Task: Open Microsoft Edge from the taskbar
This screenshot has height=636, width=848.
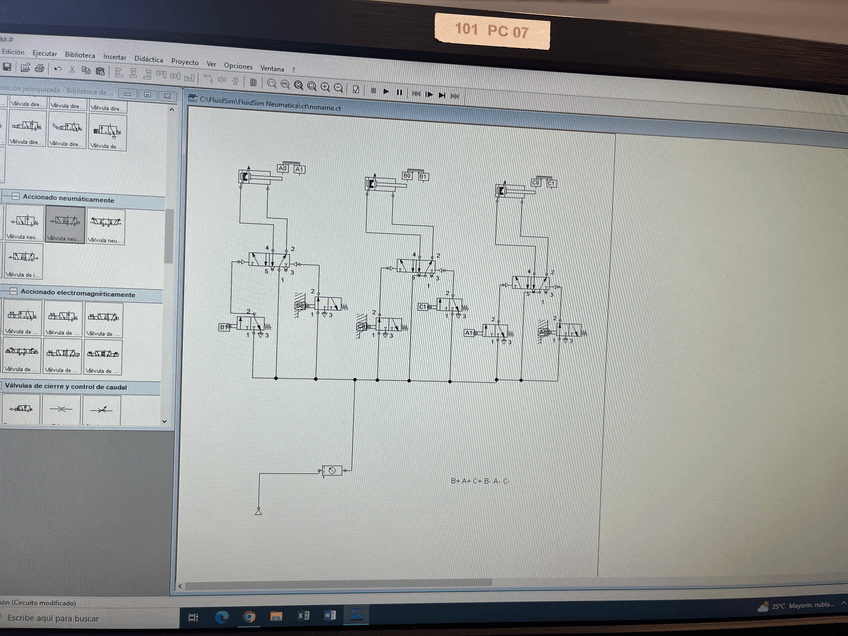Action: (222, 616)
